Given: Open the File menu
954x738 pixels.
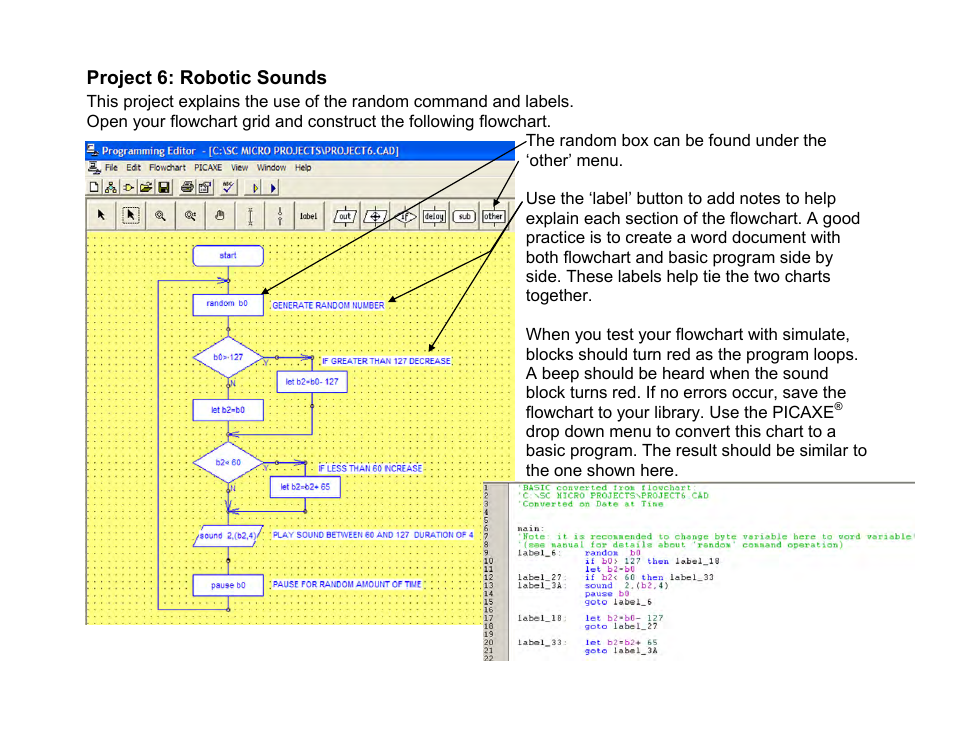Looking at the screenshot, I should [x=111, y=167].
